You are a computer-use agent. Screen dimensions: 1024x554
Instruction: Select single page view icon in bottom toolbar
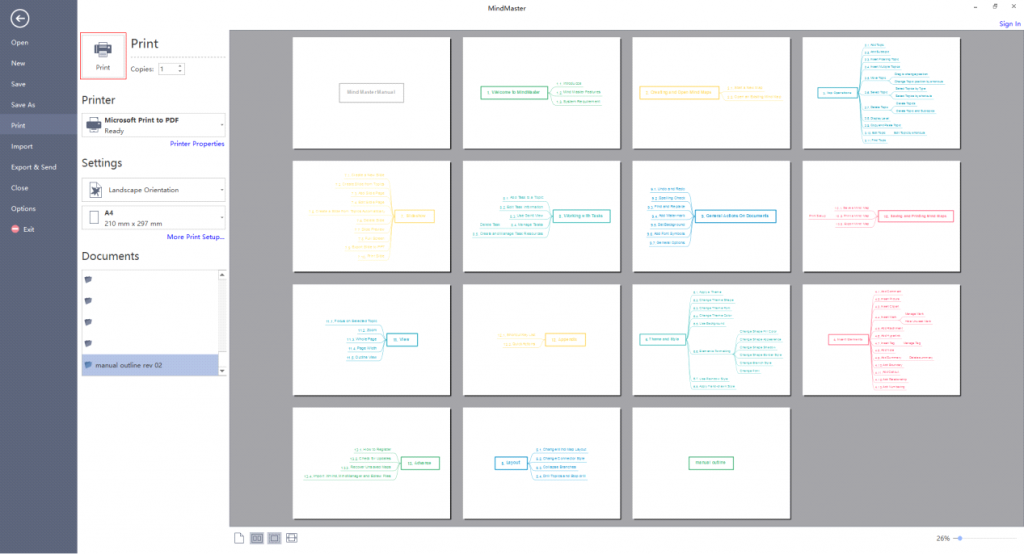pyautogui.click(x=239, y=538)
